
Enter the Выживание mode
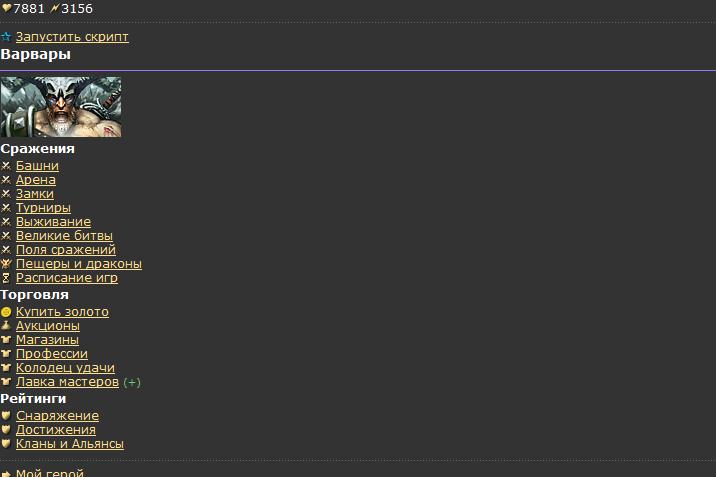[x=53, y=222]
